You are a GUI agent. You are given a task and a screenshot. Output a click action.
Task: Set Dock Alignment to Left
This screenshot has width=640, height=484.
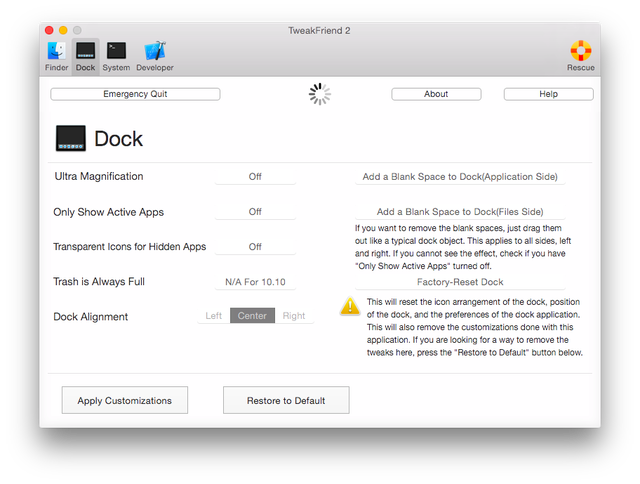213,315
